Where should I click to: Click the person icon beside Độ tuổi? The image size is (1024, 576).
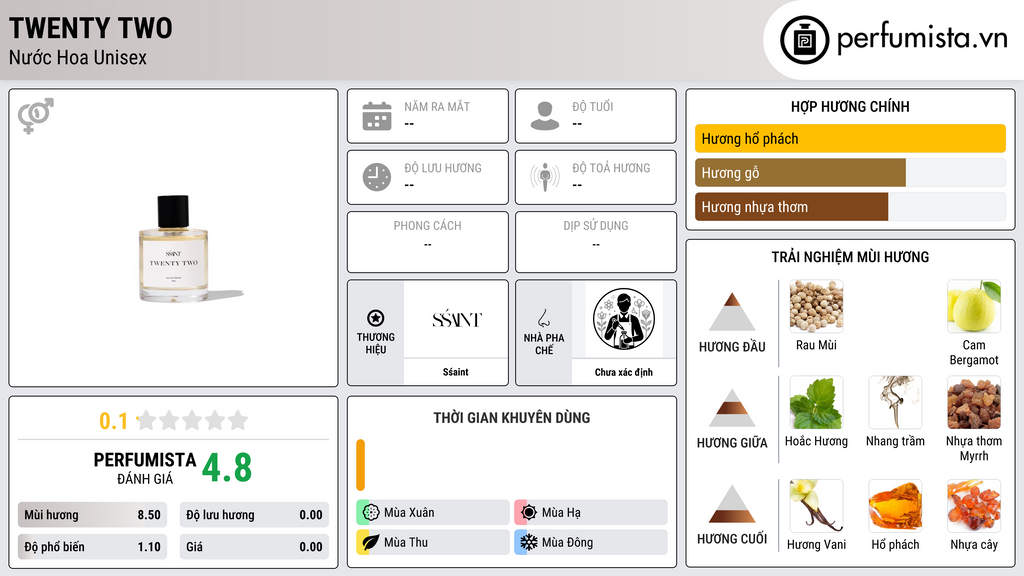pyautogui.click(x=545, y=116)
